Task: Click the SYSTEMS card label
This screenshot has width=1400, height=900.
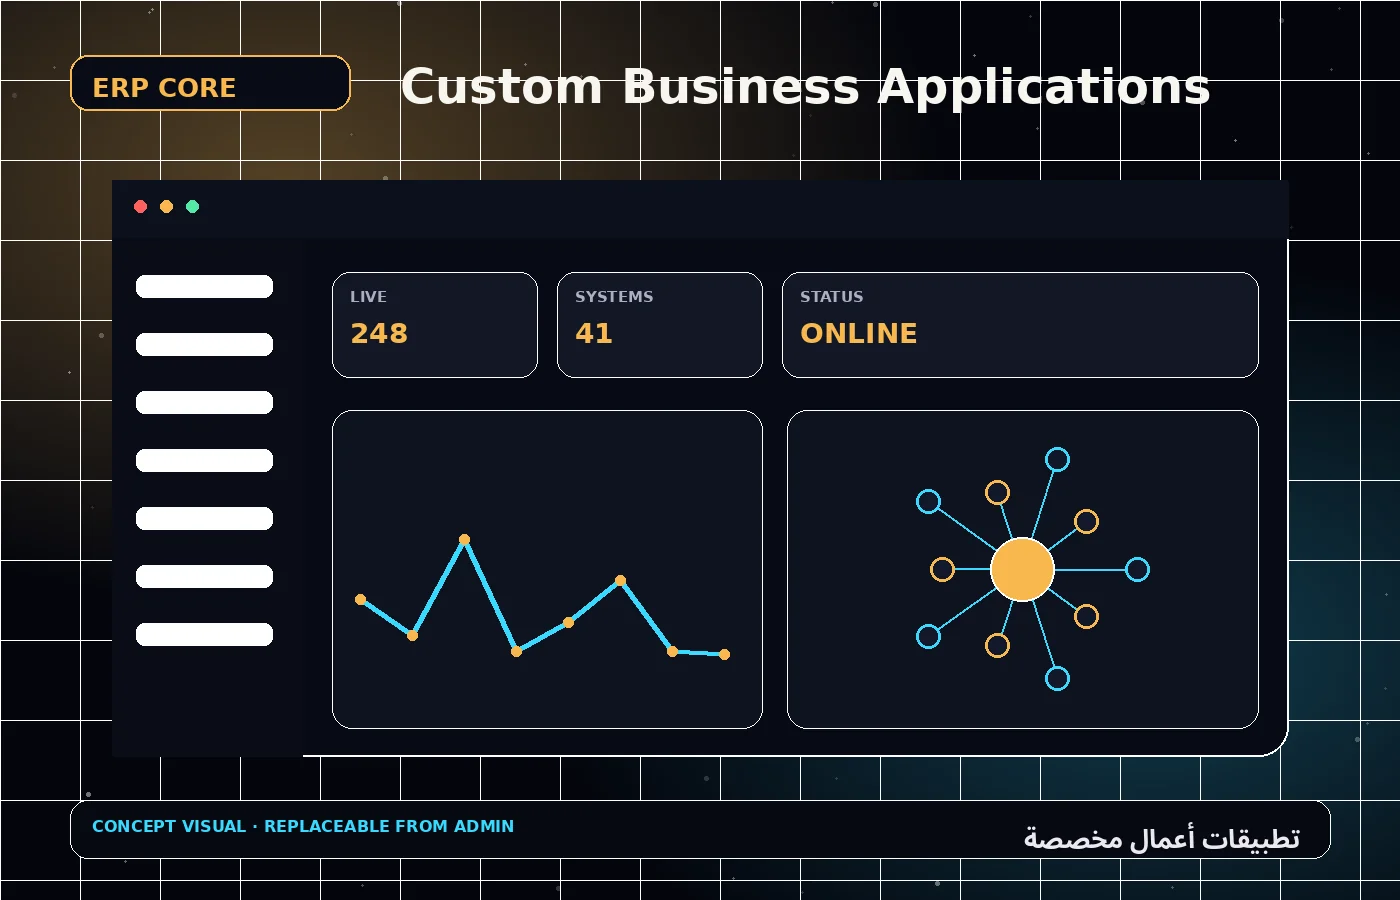Action: (x=614, y=297)
